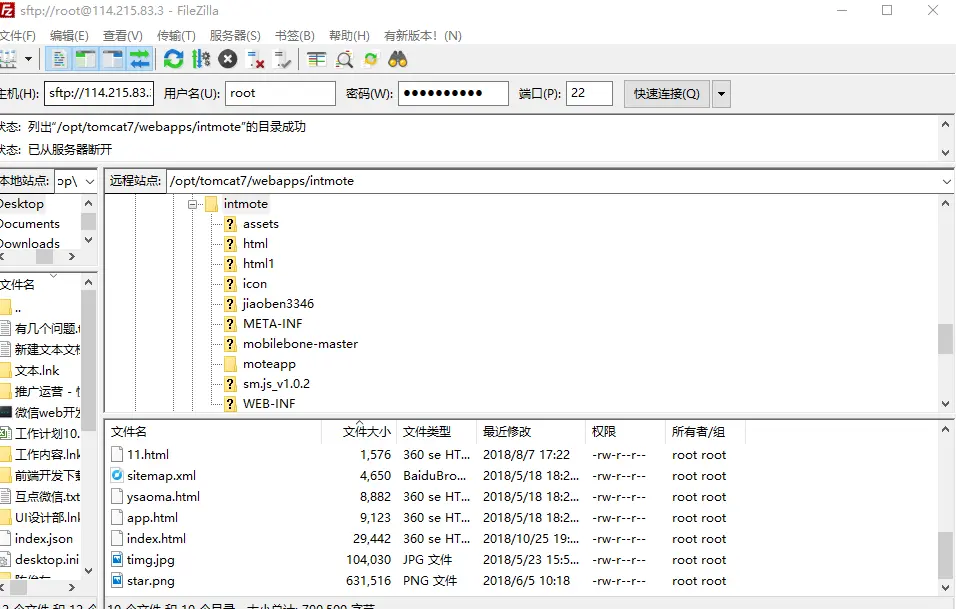Enable directory comparison mode
Screen dimensions: 956x609
point(343,59)
